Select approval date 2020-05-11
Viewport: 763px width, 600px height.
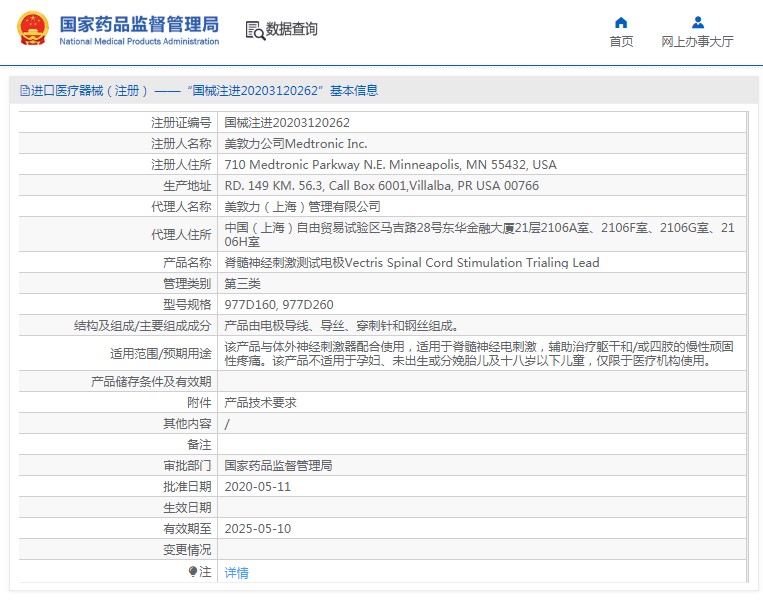click(257, 487)
